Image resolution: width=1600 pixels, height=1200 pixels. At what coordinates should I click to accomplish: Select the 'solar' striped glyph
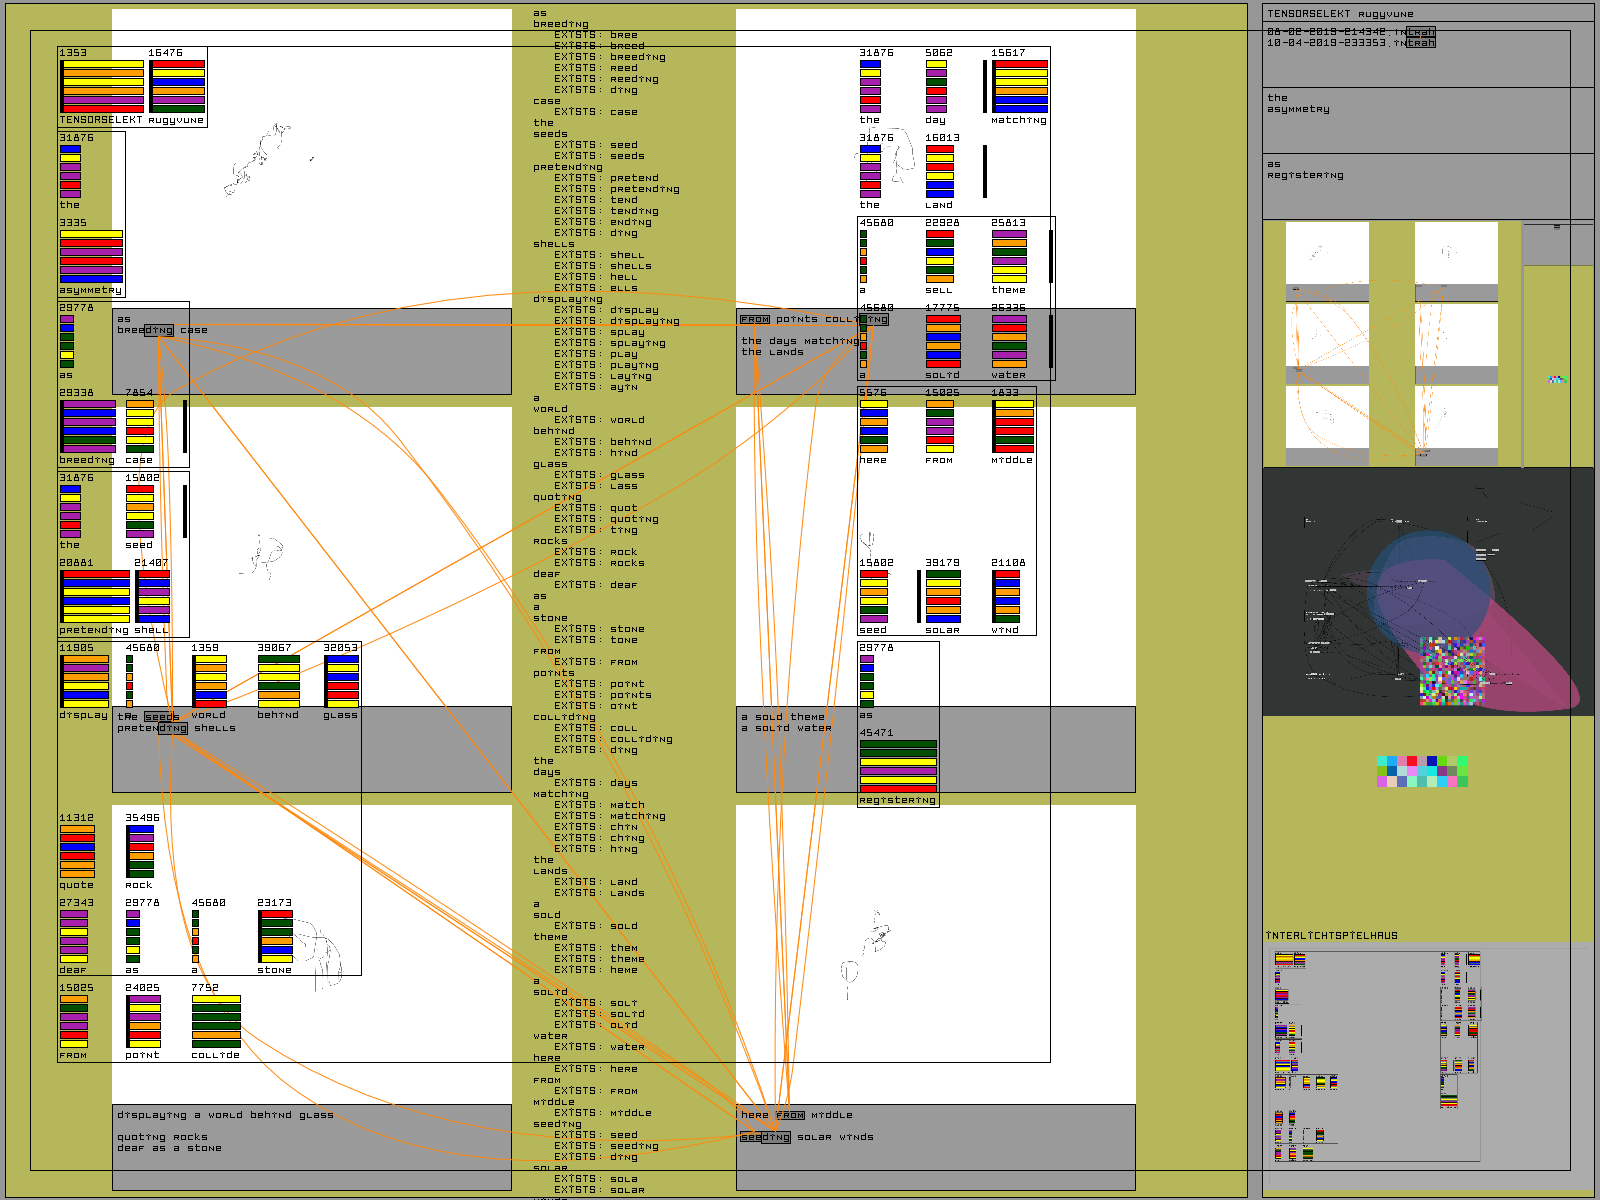pyautogui.click(x=942, y=597)
